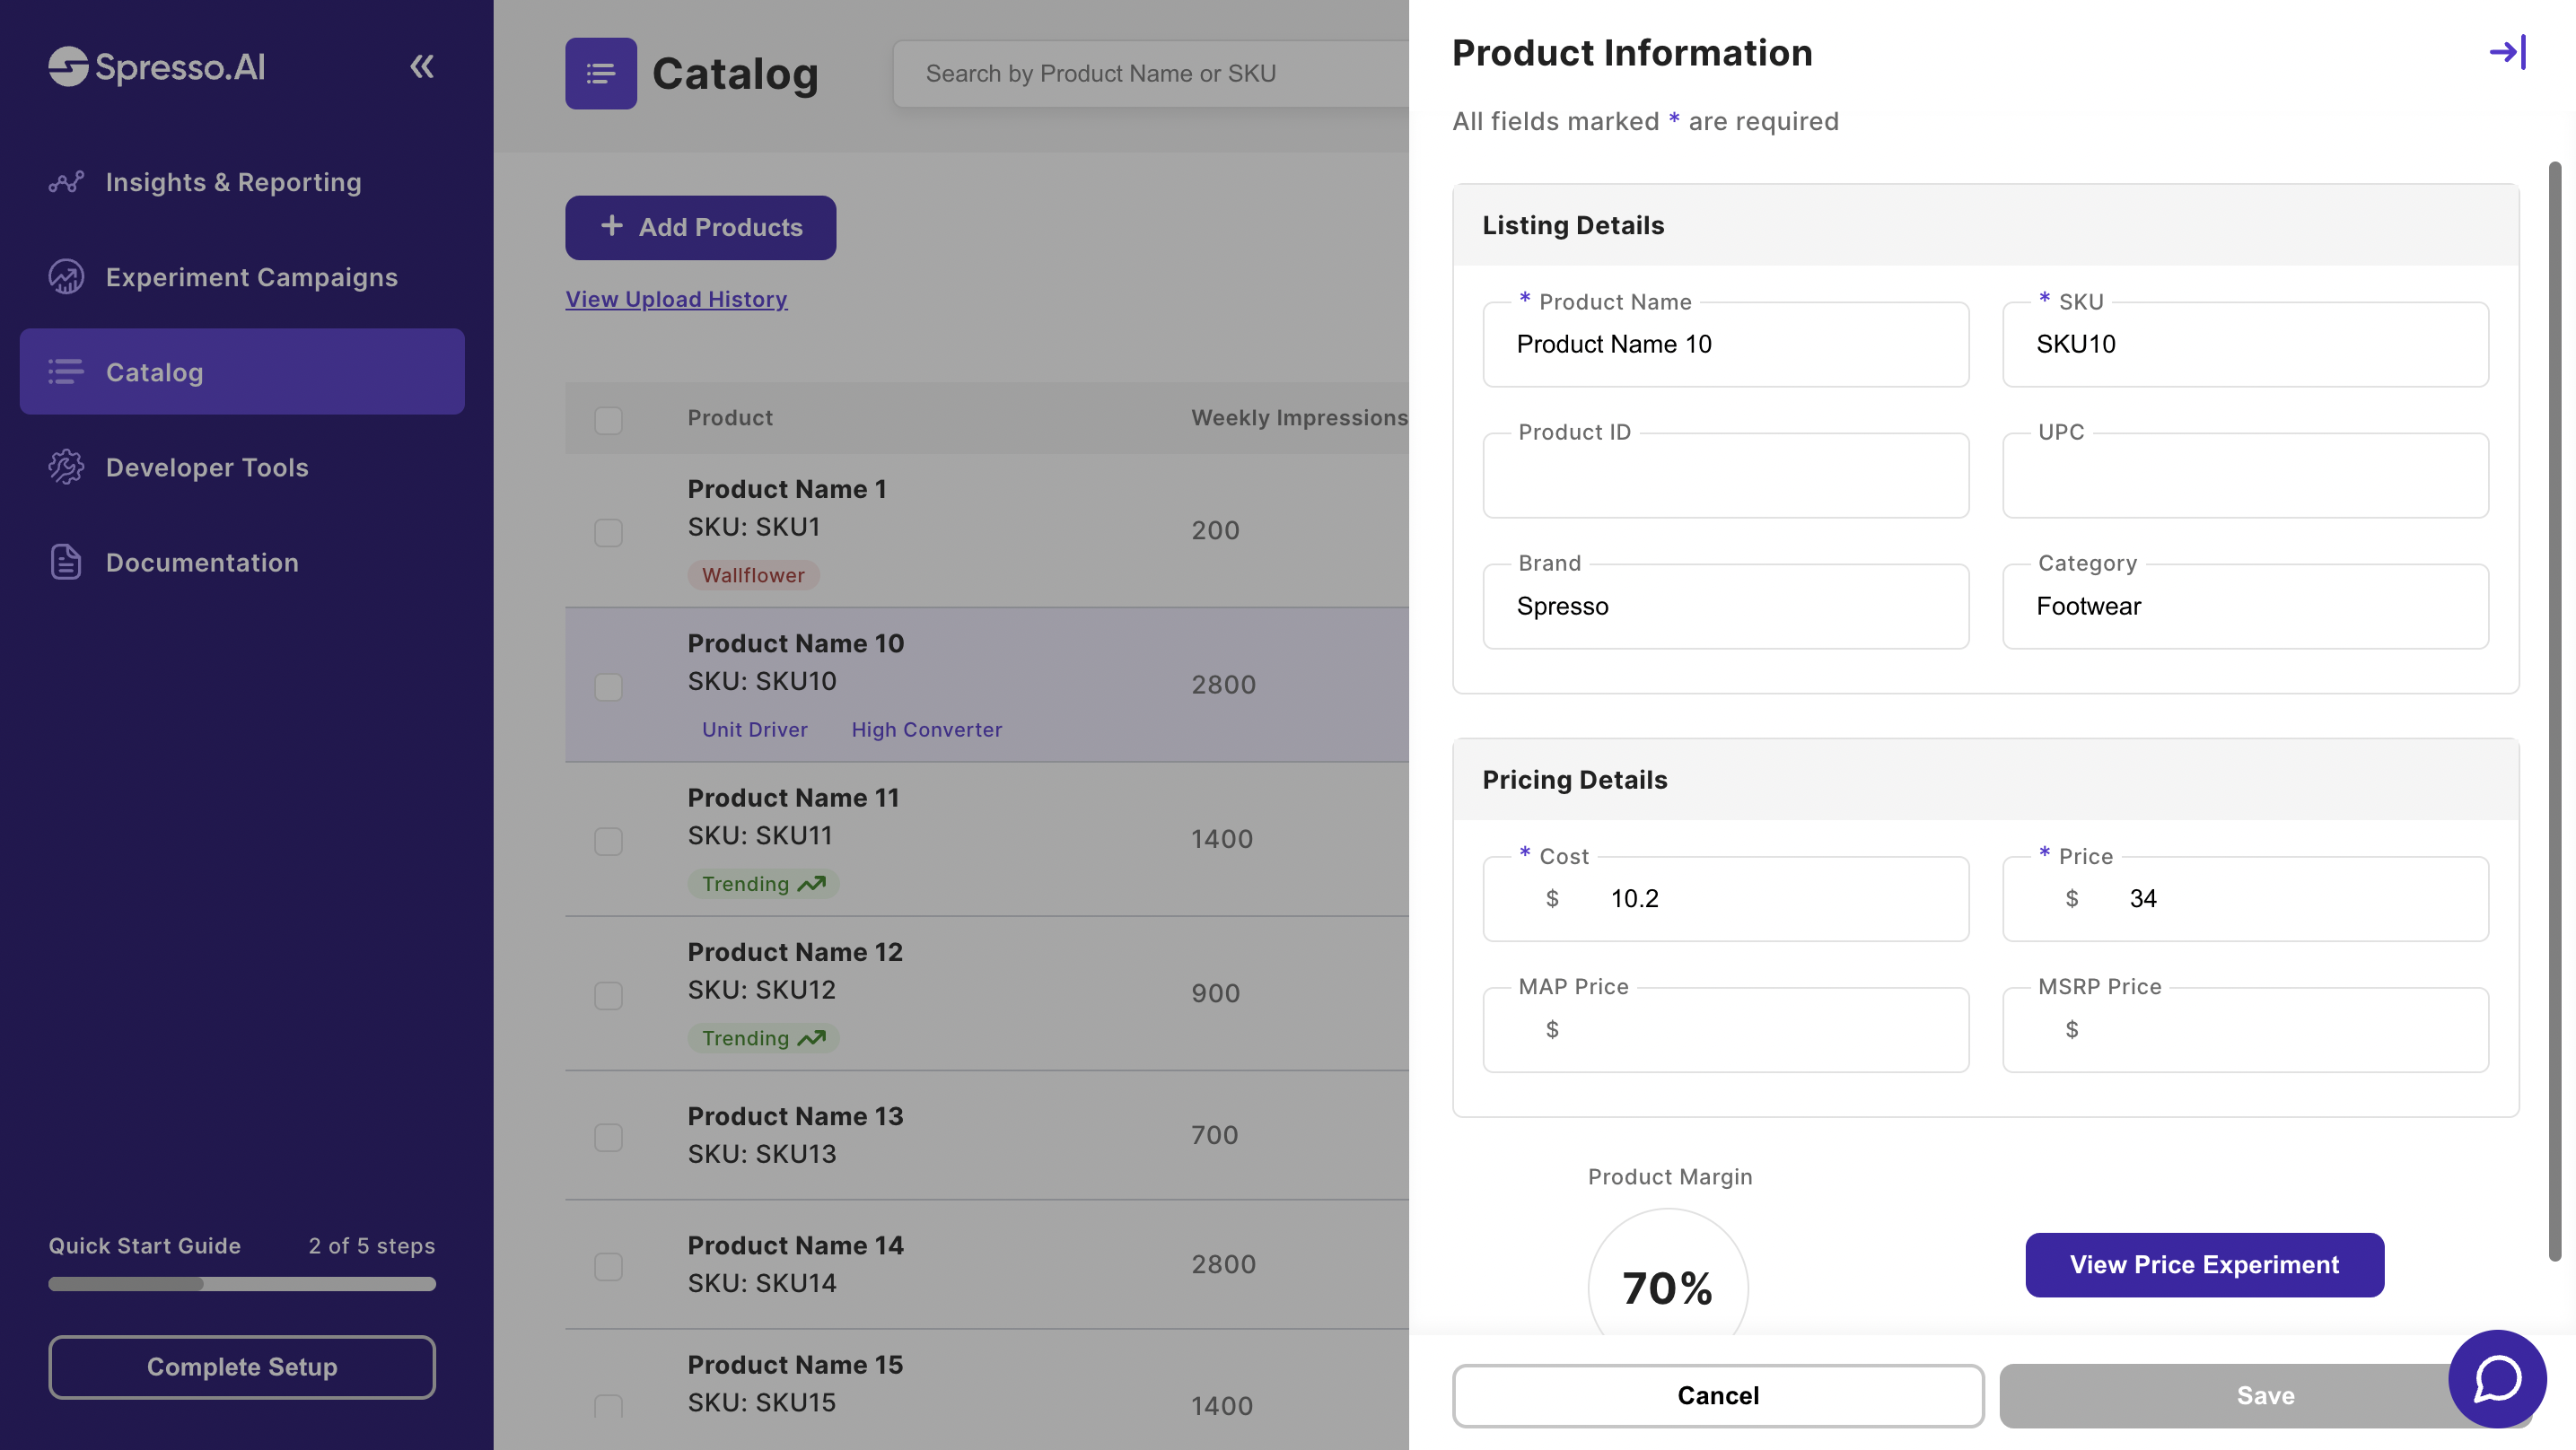This screenshot has width=2576, height=1450.
Task: Click the Quick Start Guide progress bar
Action: (242, 1283)
